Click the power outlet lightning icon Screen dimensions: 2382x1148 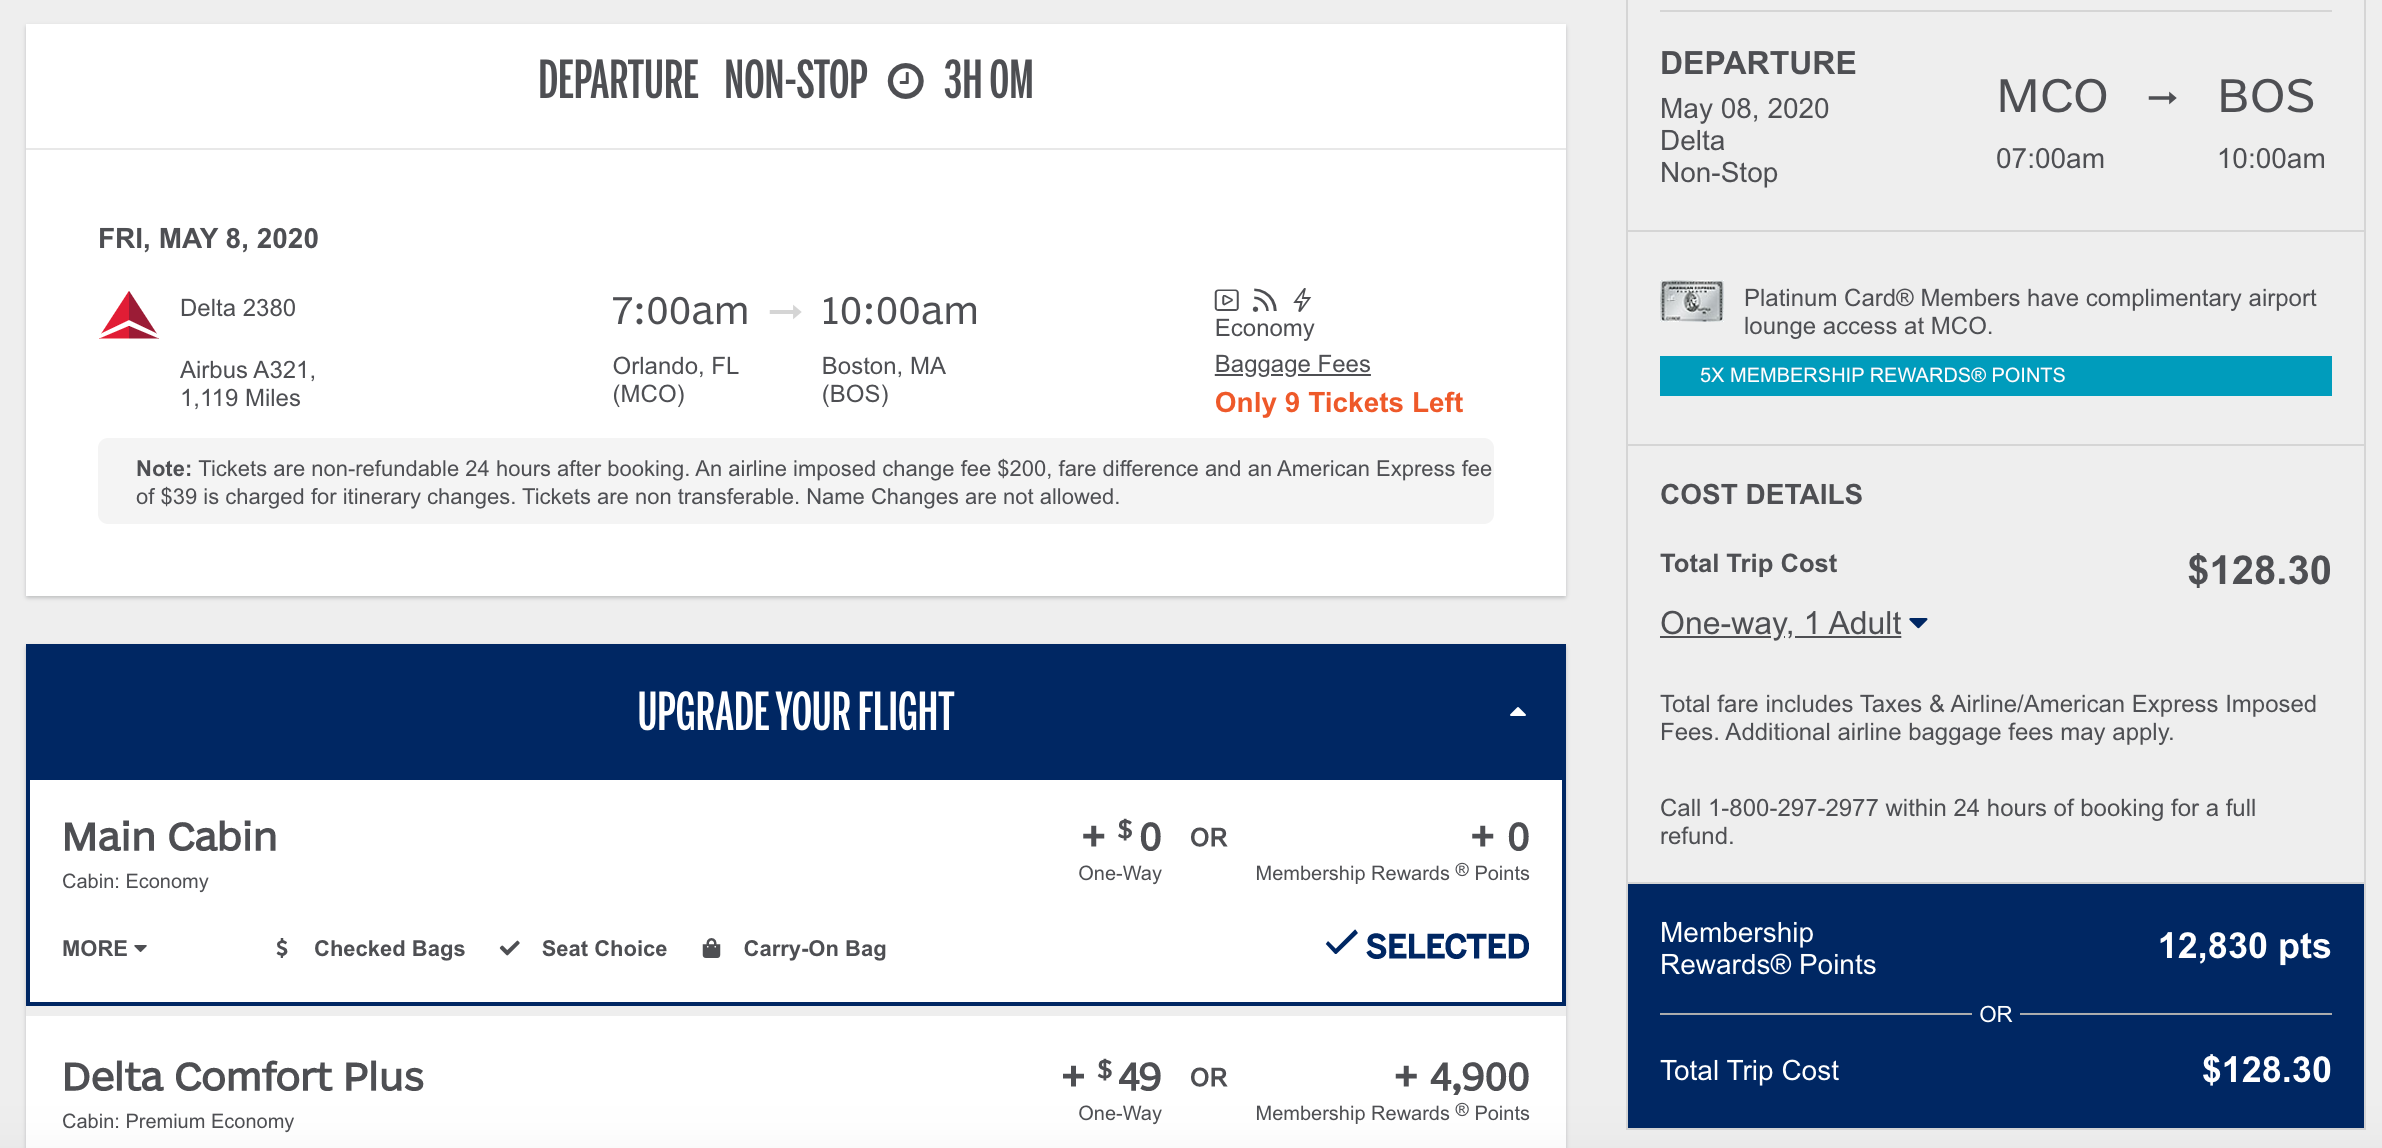(x=1302, y=300)
